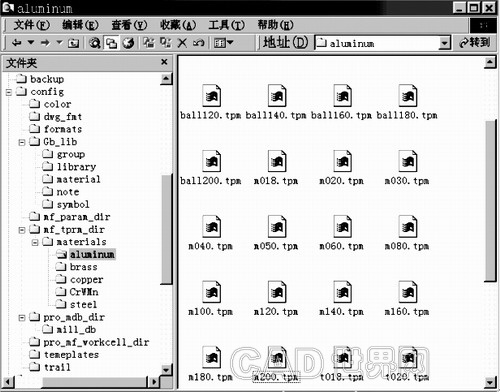The image size is (500, 392).
Task: Collapse the mf_tprm_dir folder node
Action: pyautogui.click(x=22, y=230)
